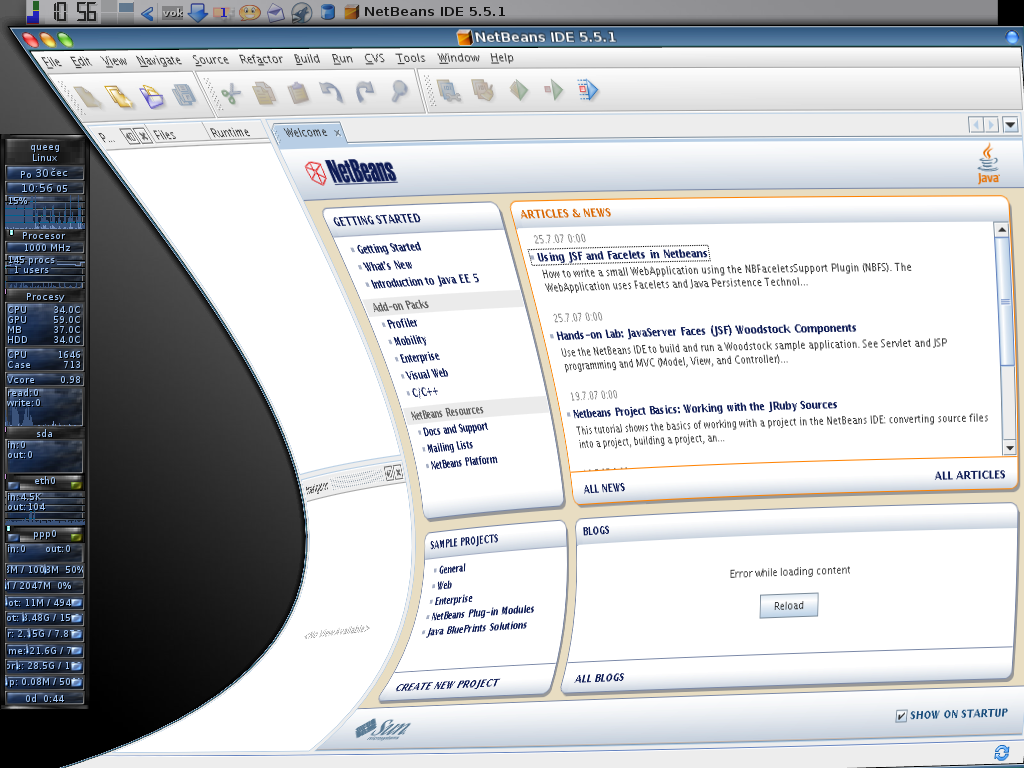Viewport: 1024px width, 768px height.
Task: Switch to the Runtime tab
Action: coord(230,132)
